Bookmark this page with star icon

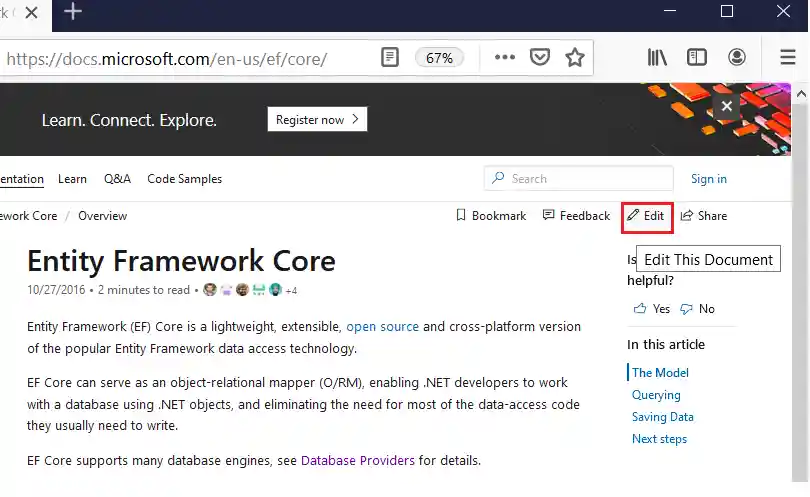[575, 58]
